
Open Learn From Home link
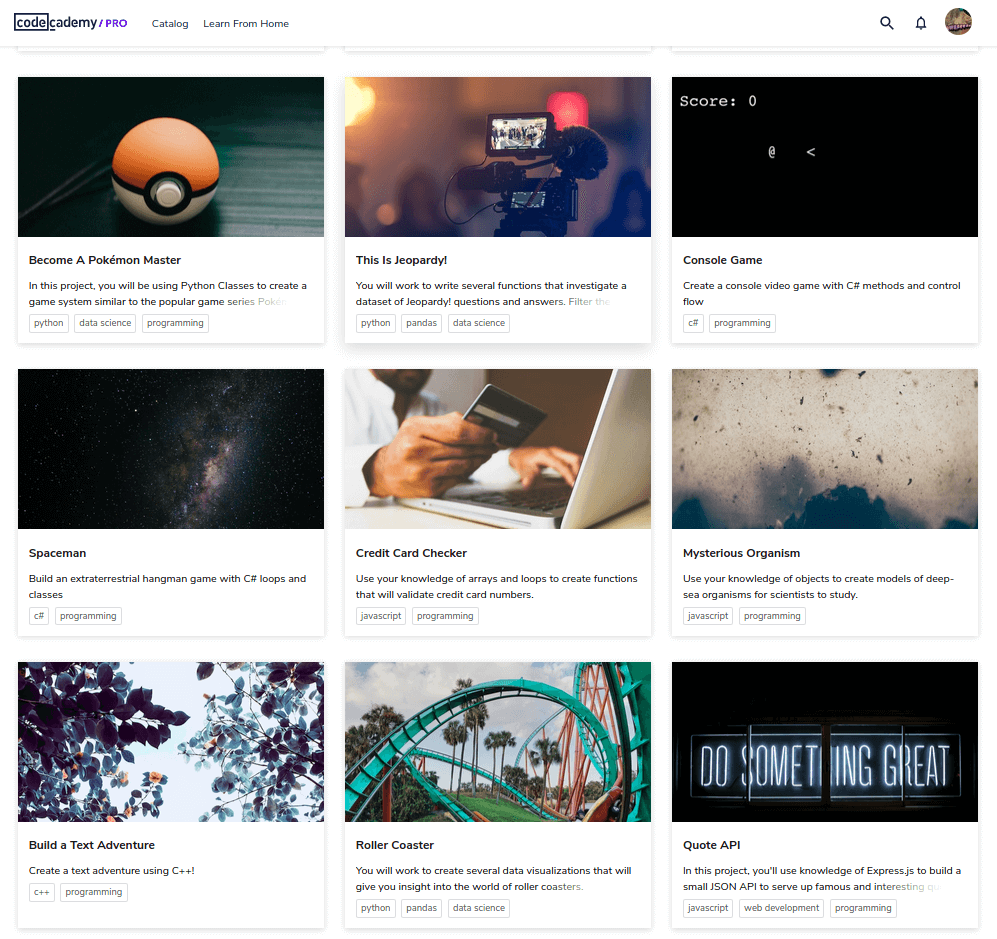(x=245, y=24)
